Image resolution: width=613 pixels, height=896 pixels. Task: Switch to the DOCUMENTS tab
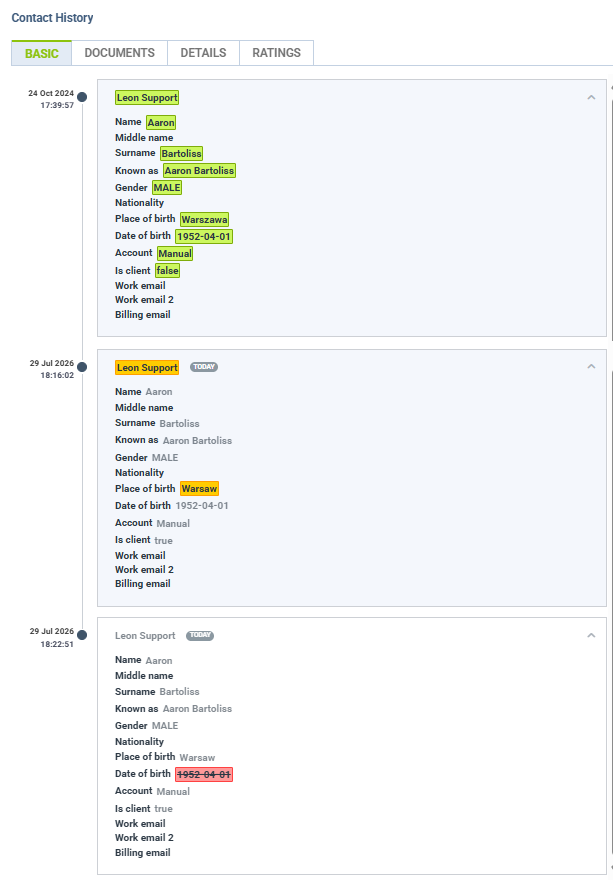[119, 53]
